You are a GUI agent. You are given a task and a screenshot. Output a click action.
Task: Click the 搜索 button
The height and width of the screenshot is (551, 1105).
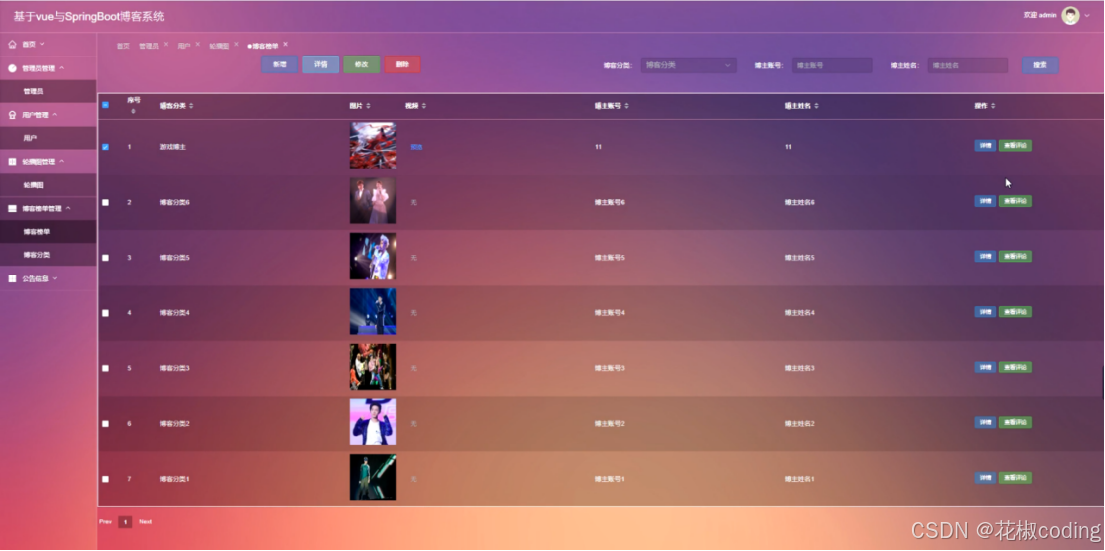click(x=1040, y=66)
